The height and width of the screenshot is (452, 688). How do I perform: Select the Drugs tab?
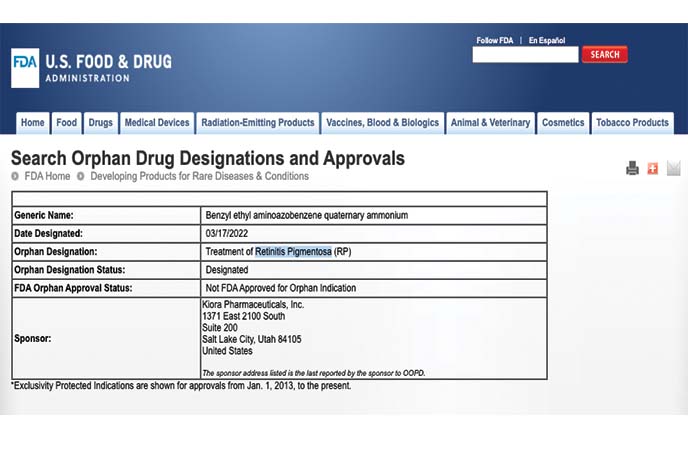point(100,123)
